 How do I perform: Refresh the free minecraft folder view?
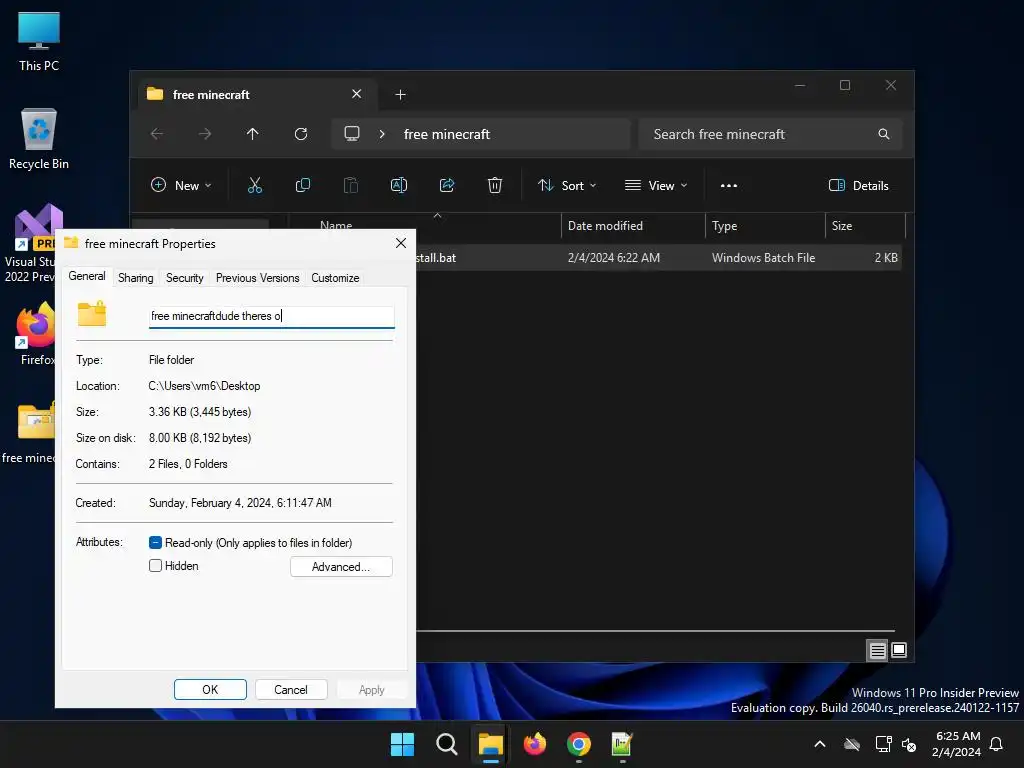[301, 134]
